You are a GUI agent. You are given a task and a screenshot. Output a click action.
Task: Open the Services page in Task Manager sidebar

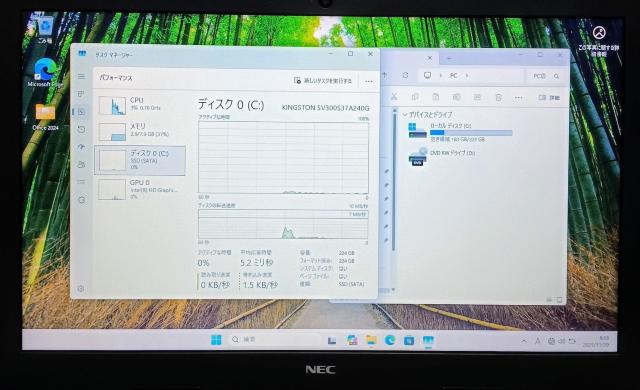point(82,200)
